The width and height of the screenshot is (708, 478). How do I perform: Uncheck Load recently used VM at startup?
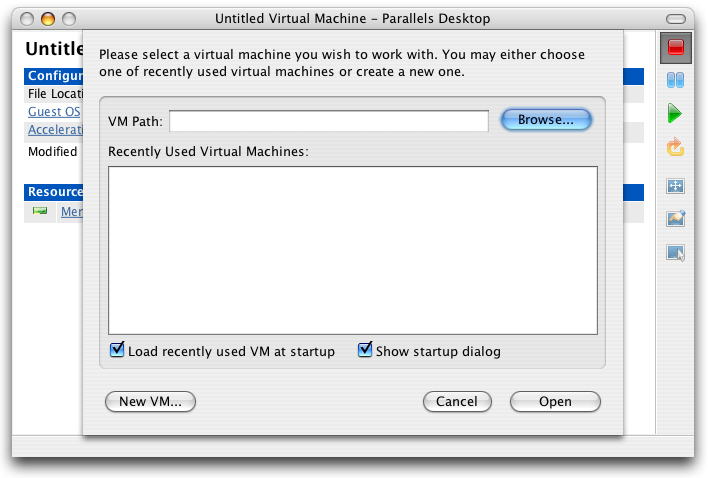click(x=117, y=350)
